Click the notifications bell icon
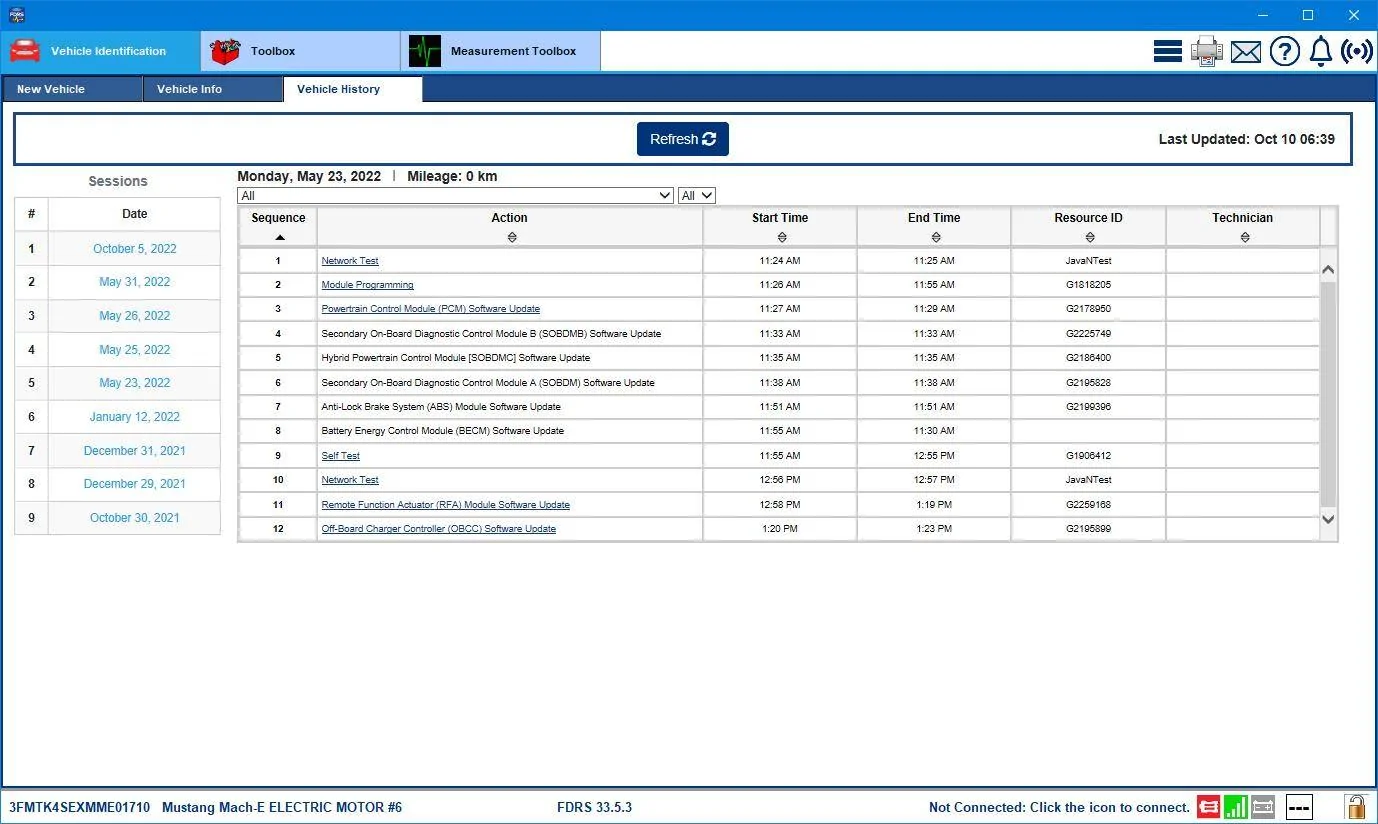 (1321, 51)
